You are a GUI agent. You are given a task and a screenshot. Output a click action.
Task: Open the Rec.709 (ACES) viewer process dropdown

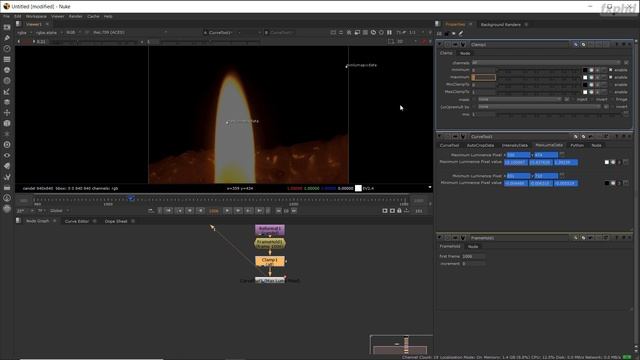click(129, 32)
